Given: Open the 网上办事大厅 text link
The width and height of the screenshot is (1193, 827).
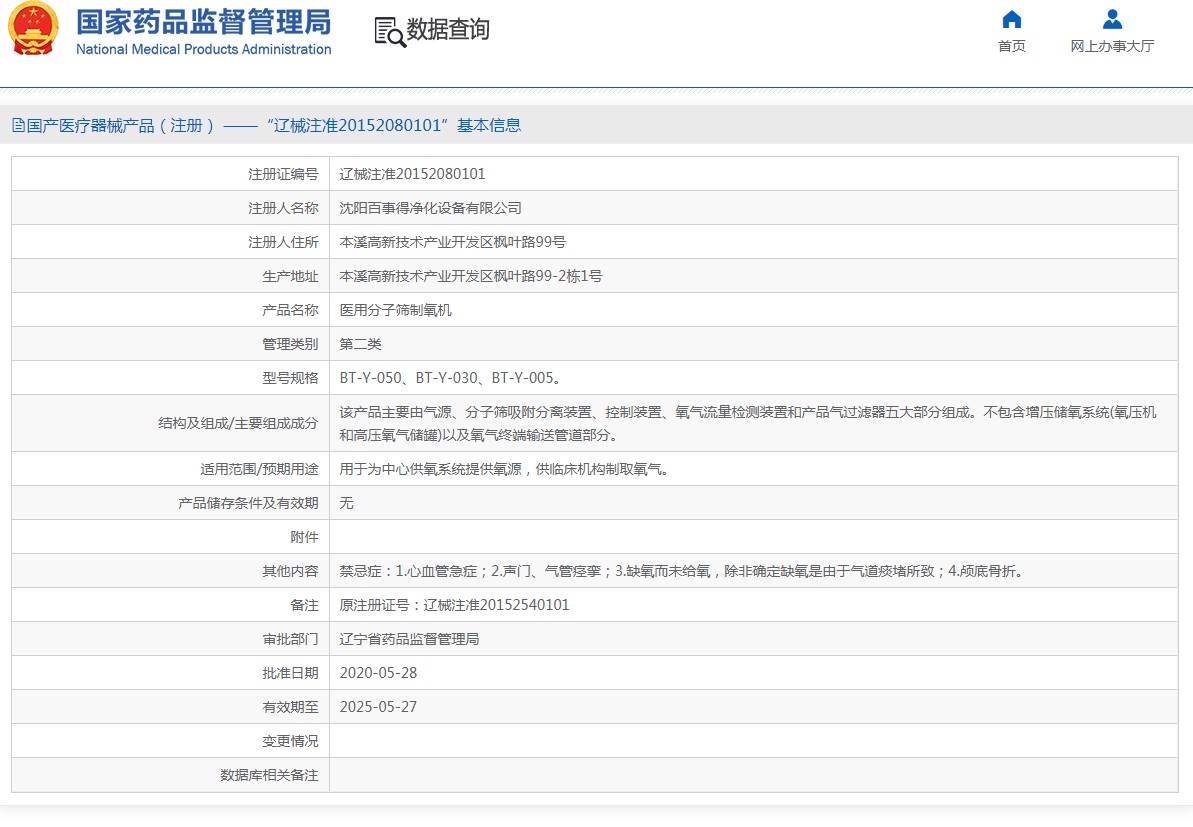Looking at the screenshot, I should 1112,46.
